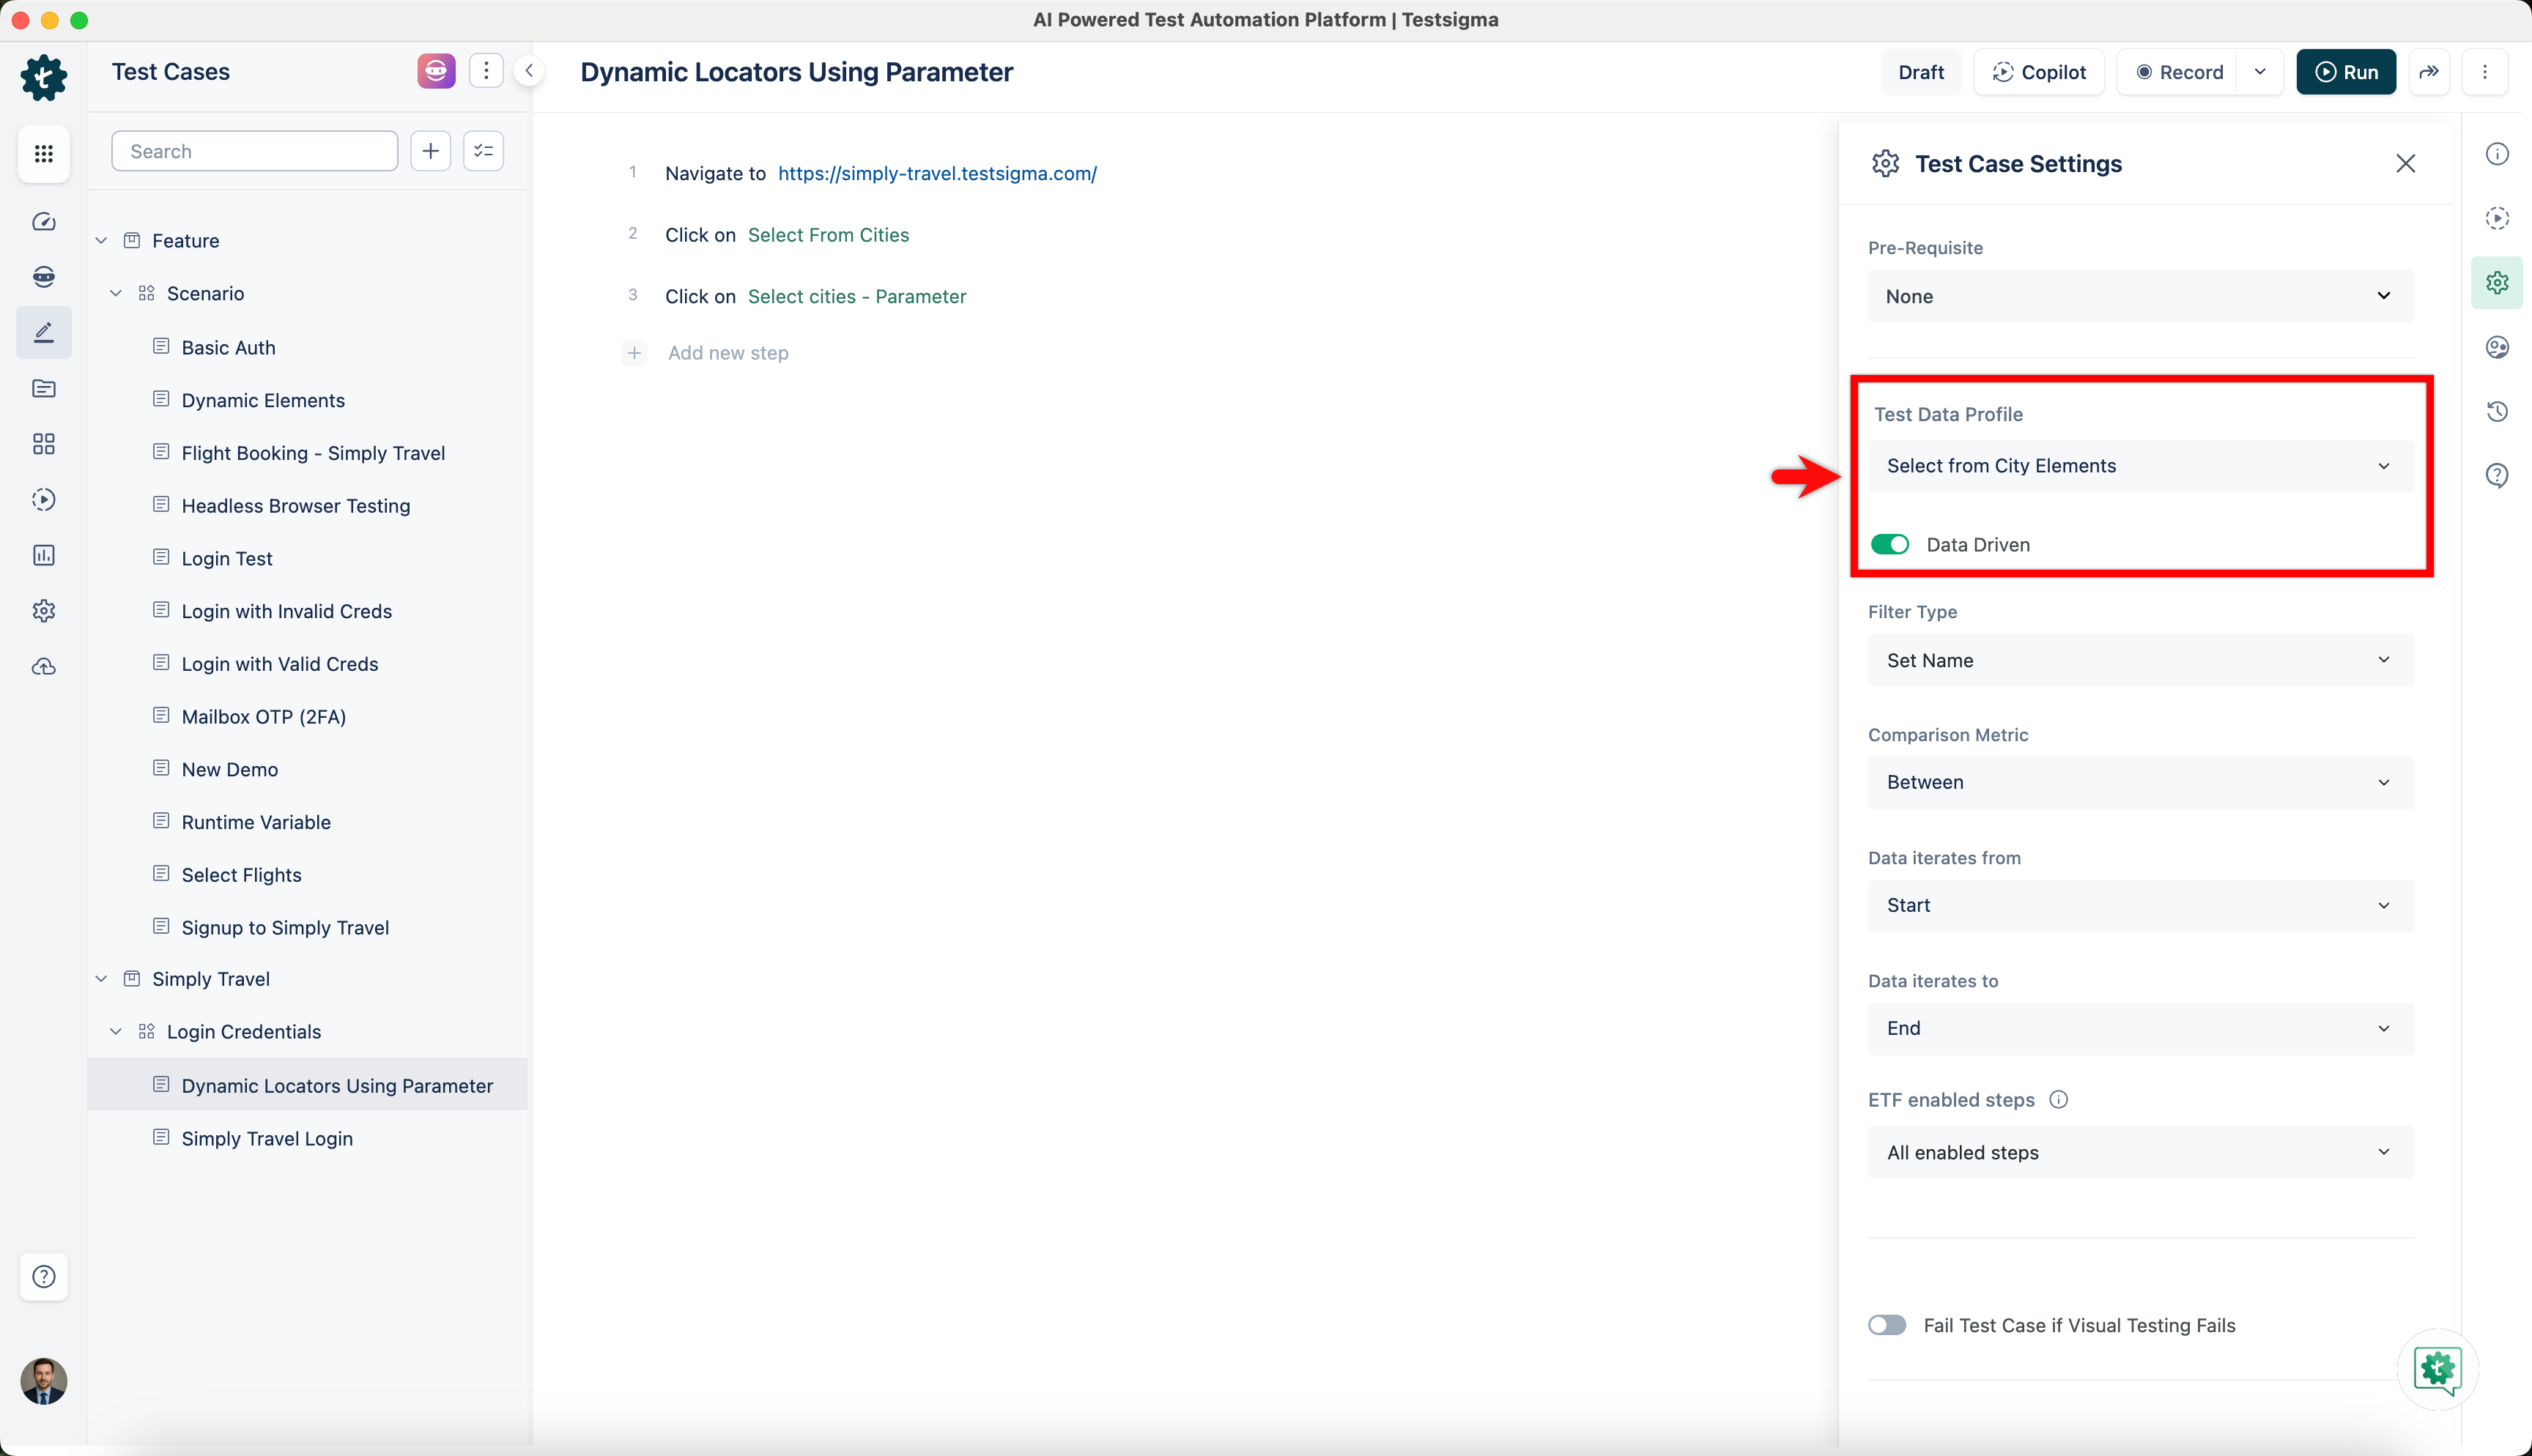Open the dashboard gauge icon
Viewport: 2532px width, 1456px height.
[43, 222]
